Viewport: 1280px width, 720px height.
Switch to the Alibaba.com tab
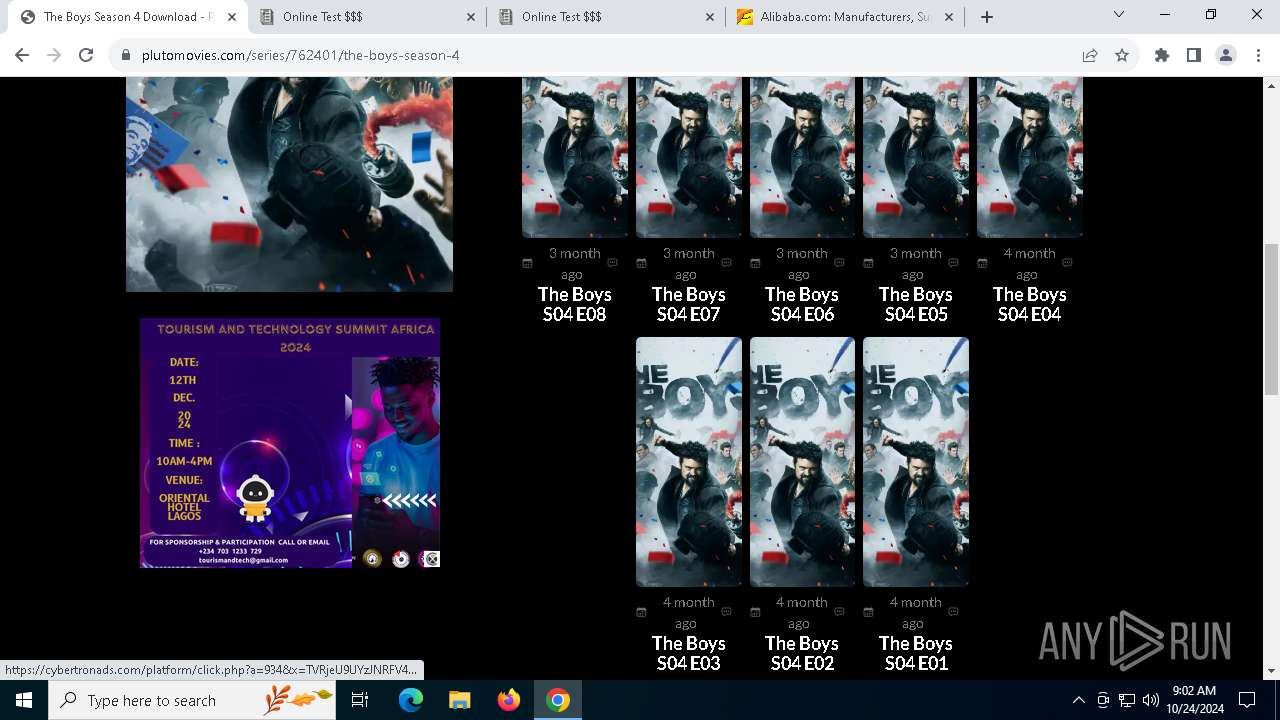[x=845, y=17]
